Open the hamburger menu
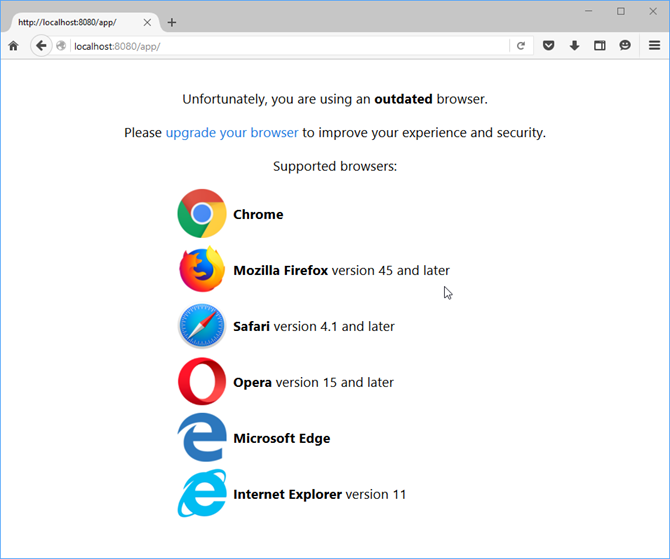 [x=654, y=45]
